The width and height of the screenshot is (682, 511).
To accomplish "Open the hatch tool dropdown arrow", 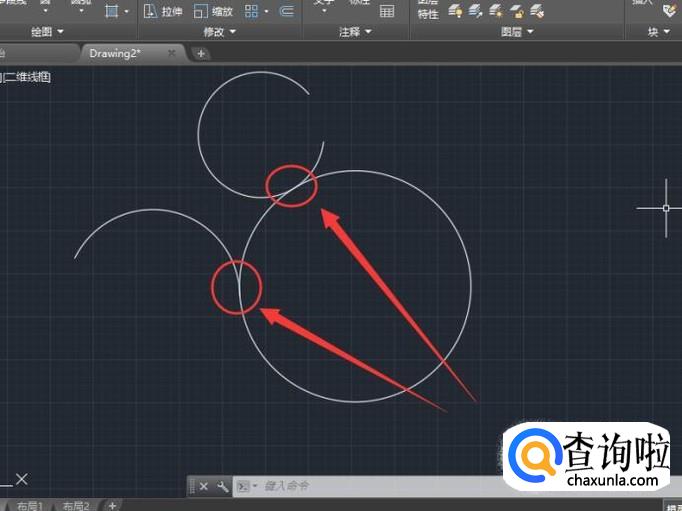I will (127, 12).
